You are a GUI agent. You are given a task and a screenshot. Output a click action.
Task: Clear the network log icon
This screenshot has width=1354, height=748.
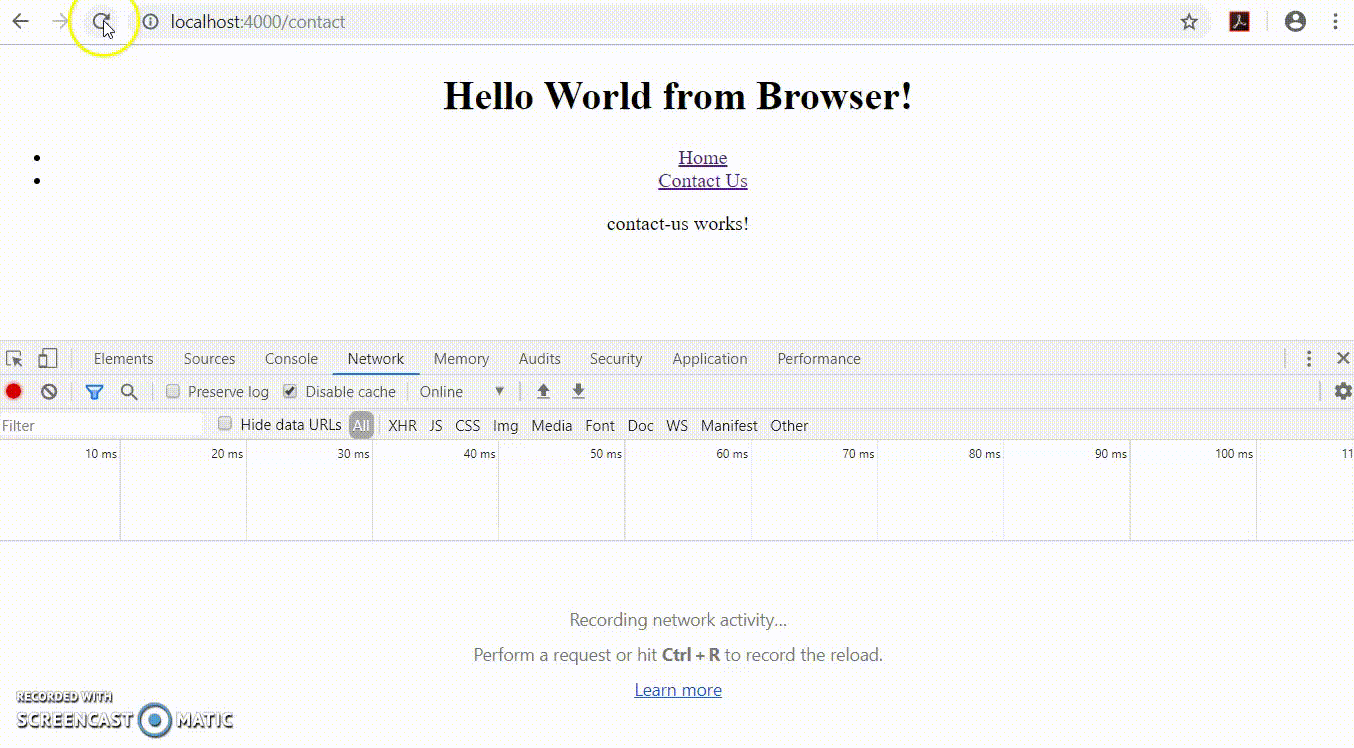(x=49, y=391)
